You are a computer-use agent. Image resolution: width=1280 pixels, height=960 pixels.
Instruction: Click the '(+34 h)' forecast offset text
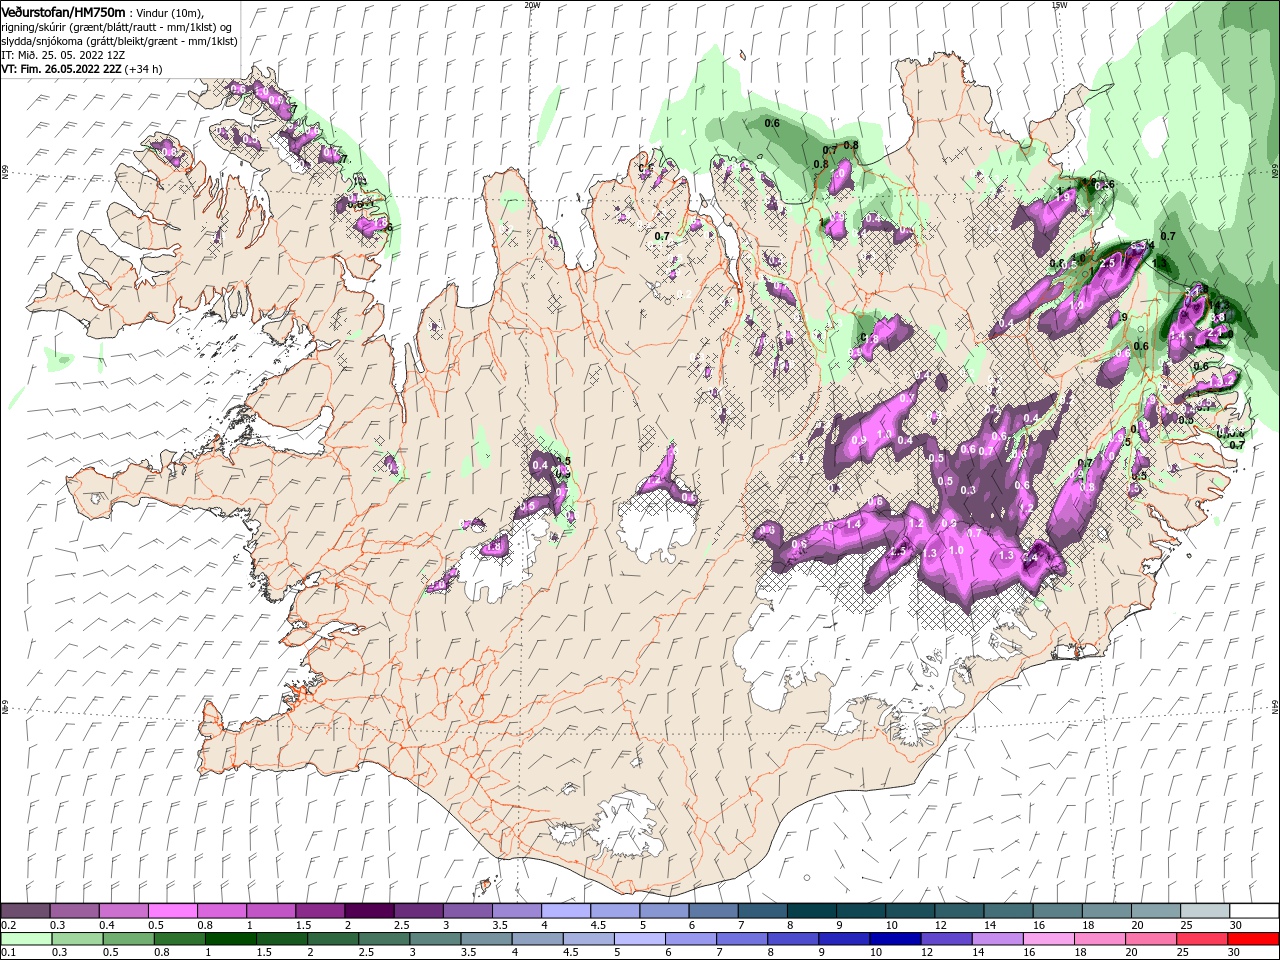tap(144, 69)
